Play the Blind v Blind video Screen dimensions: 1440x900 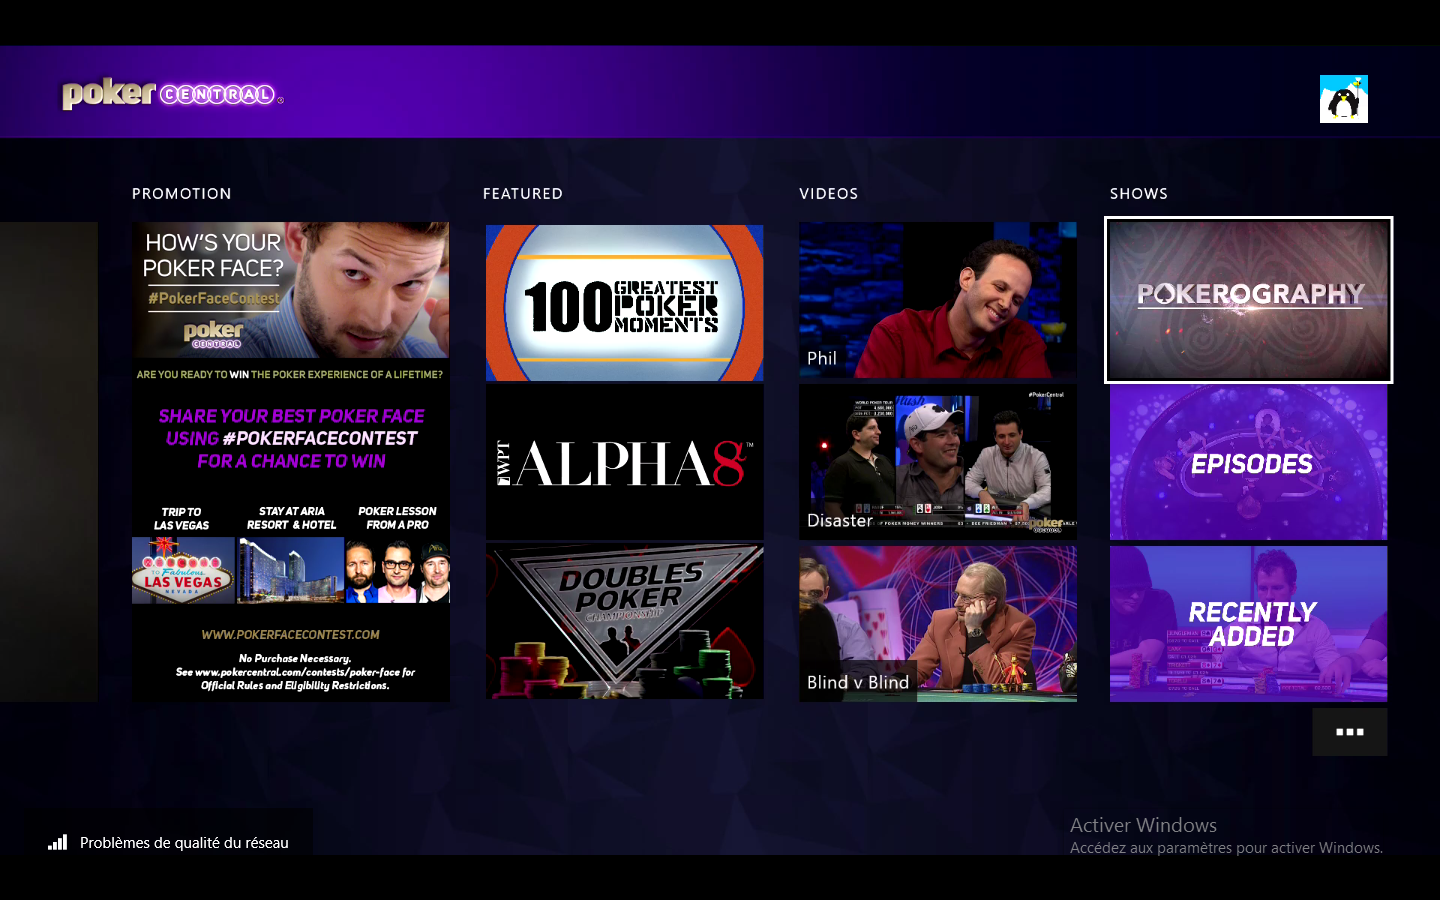coord(937,623)
